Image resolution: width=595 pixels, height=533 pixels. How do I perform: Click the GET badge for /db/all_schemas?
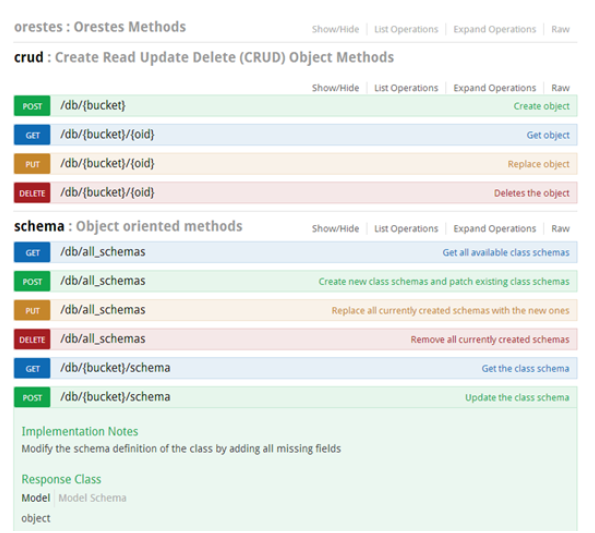tap(32, 252)
